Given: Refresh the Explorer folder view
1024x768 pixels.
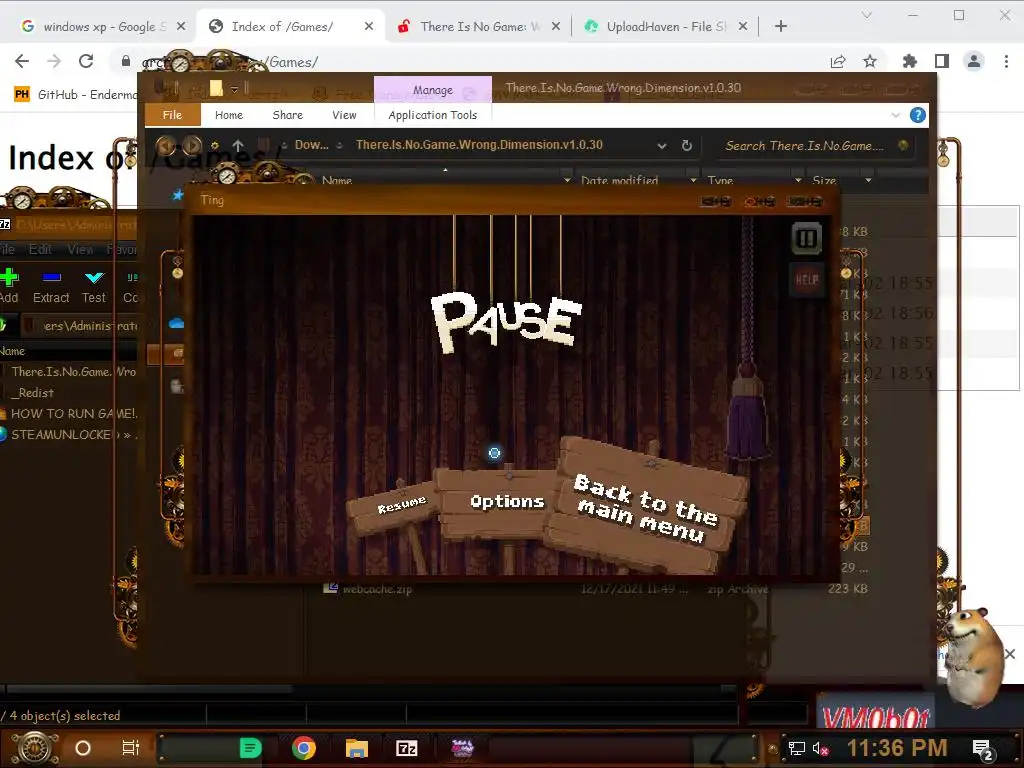Looking at the screenshot, I should coord(686,146).
